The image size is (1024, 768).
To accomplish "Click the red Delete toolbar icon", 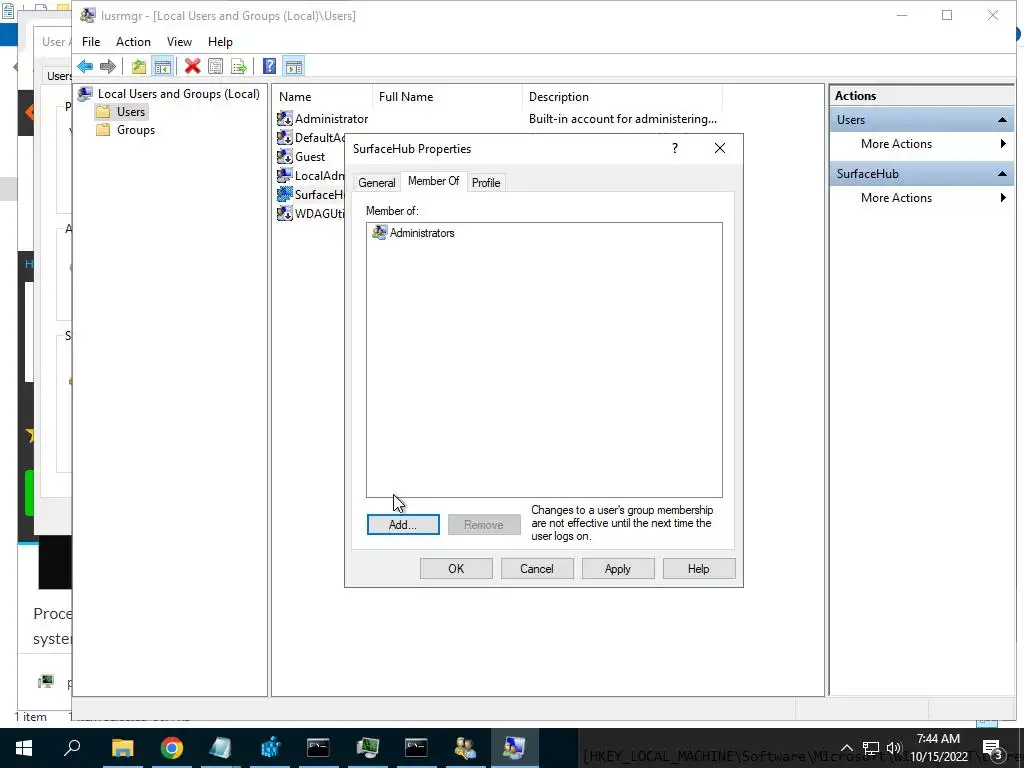I will coord(192,66).
